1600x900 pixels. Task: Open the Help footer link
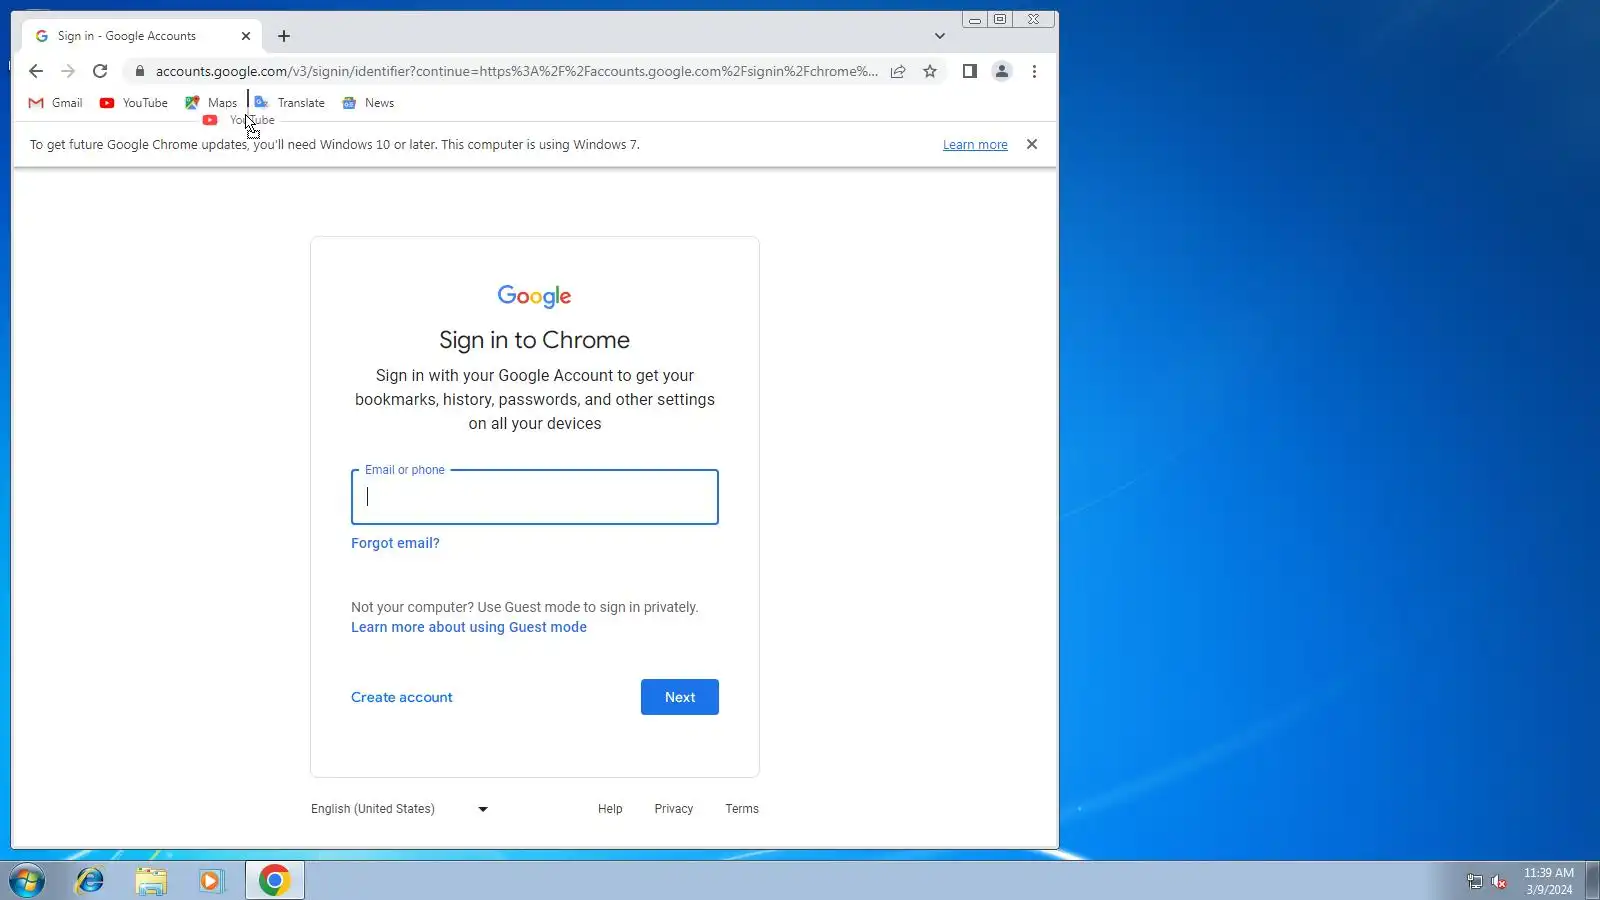coord(610,809)
